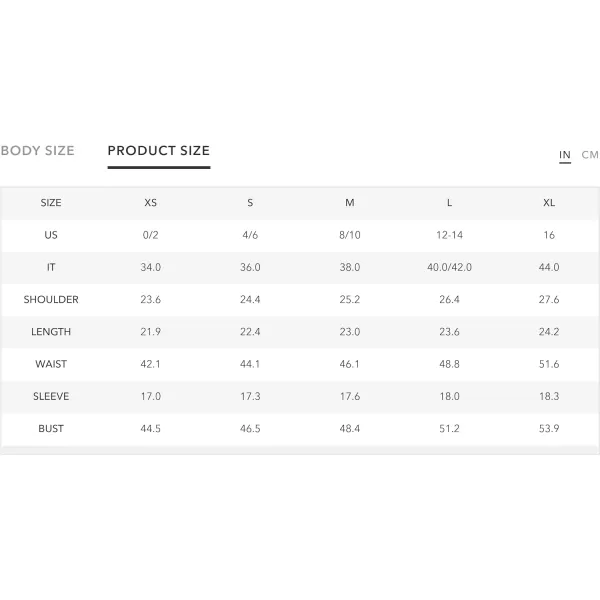Viewport: 600px width, 600px height.
Task: Click the SHOULDER row label
Action: (51, 300)
